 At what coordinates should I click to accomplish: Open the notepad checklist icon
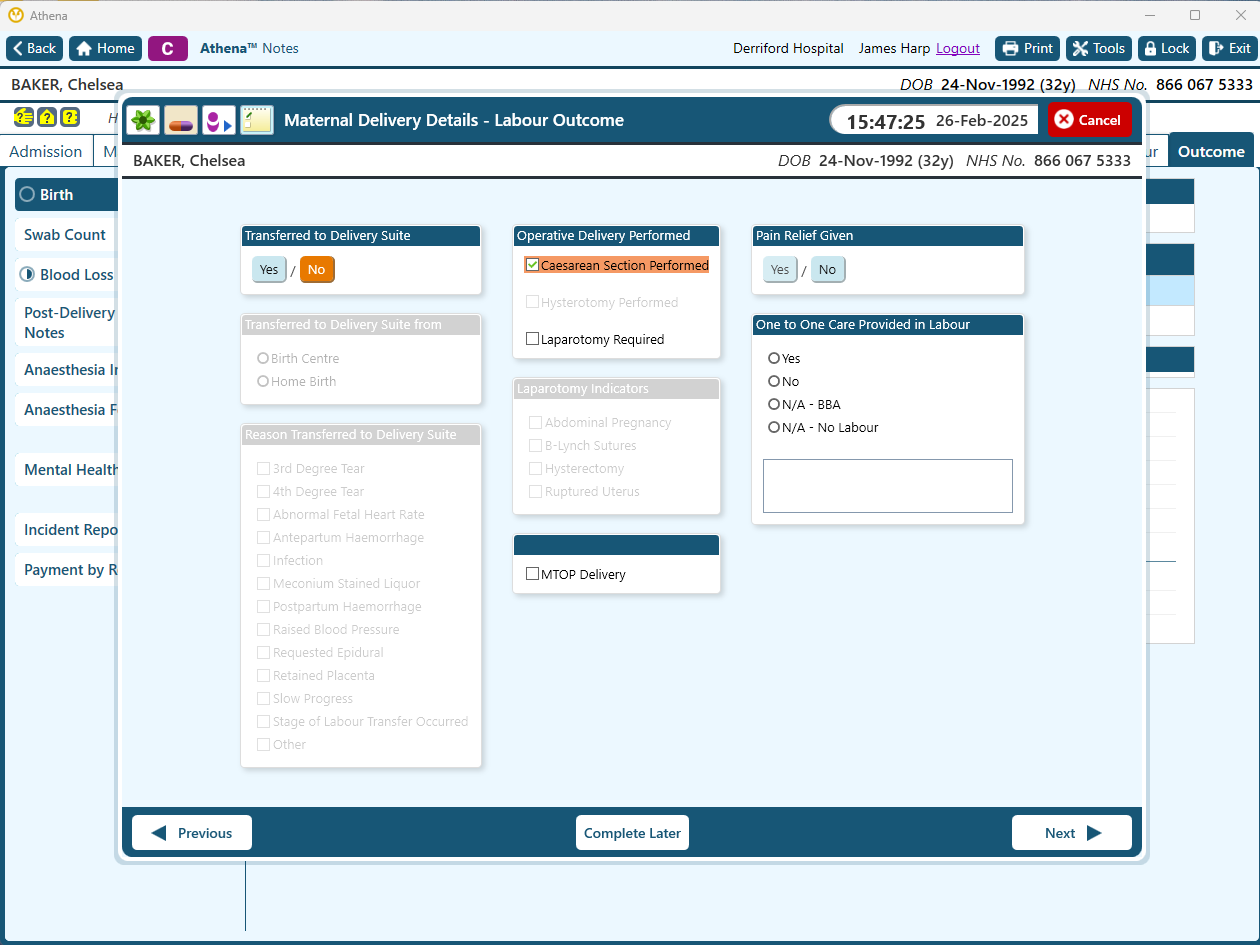coord(256,120)
